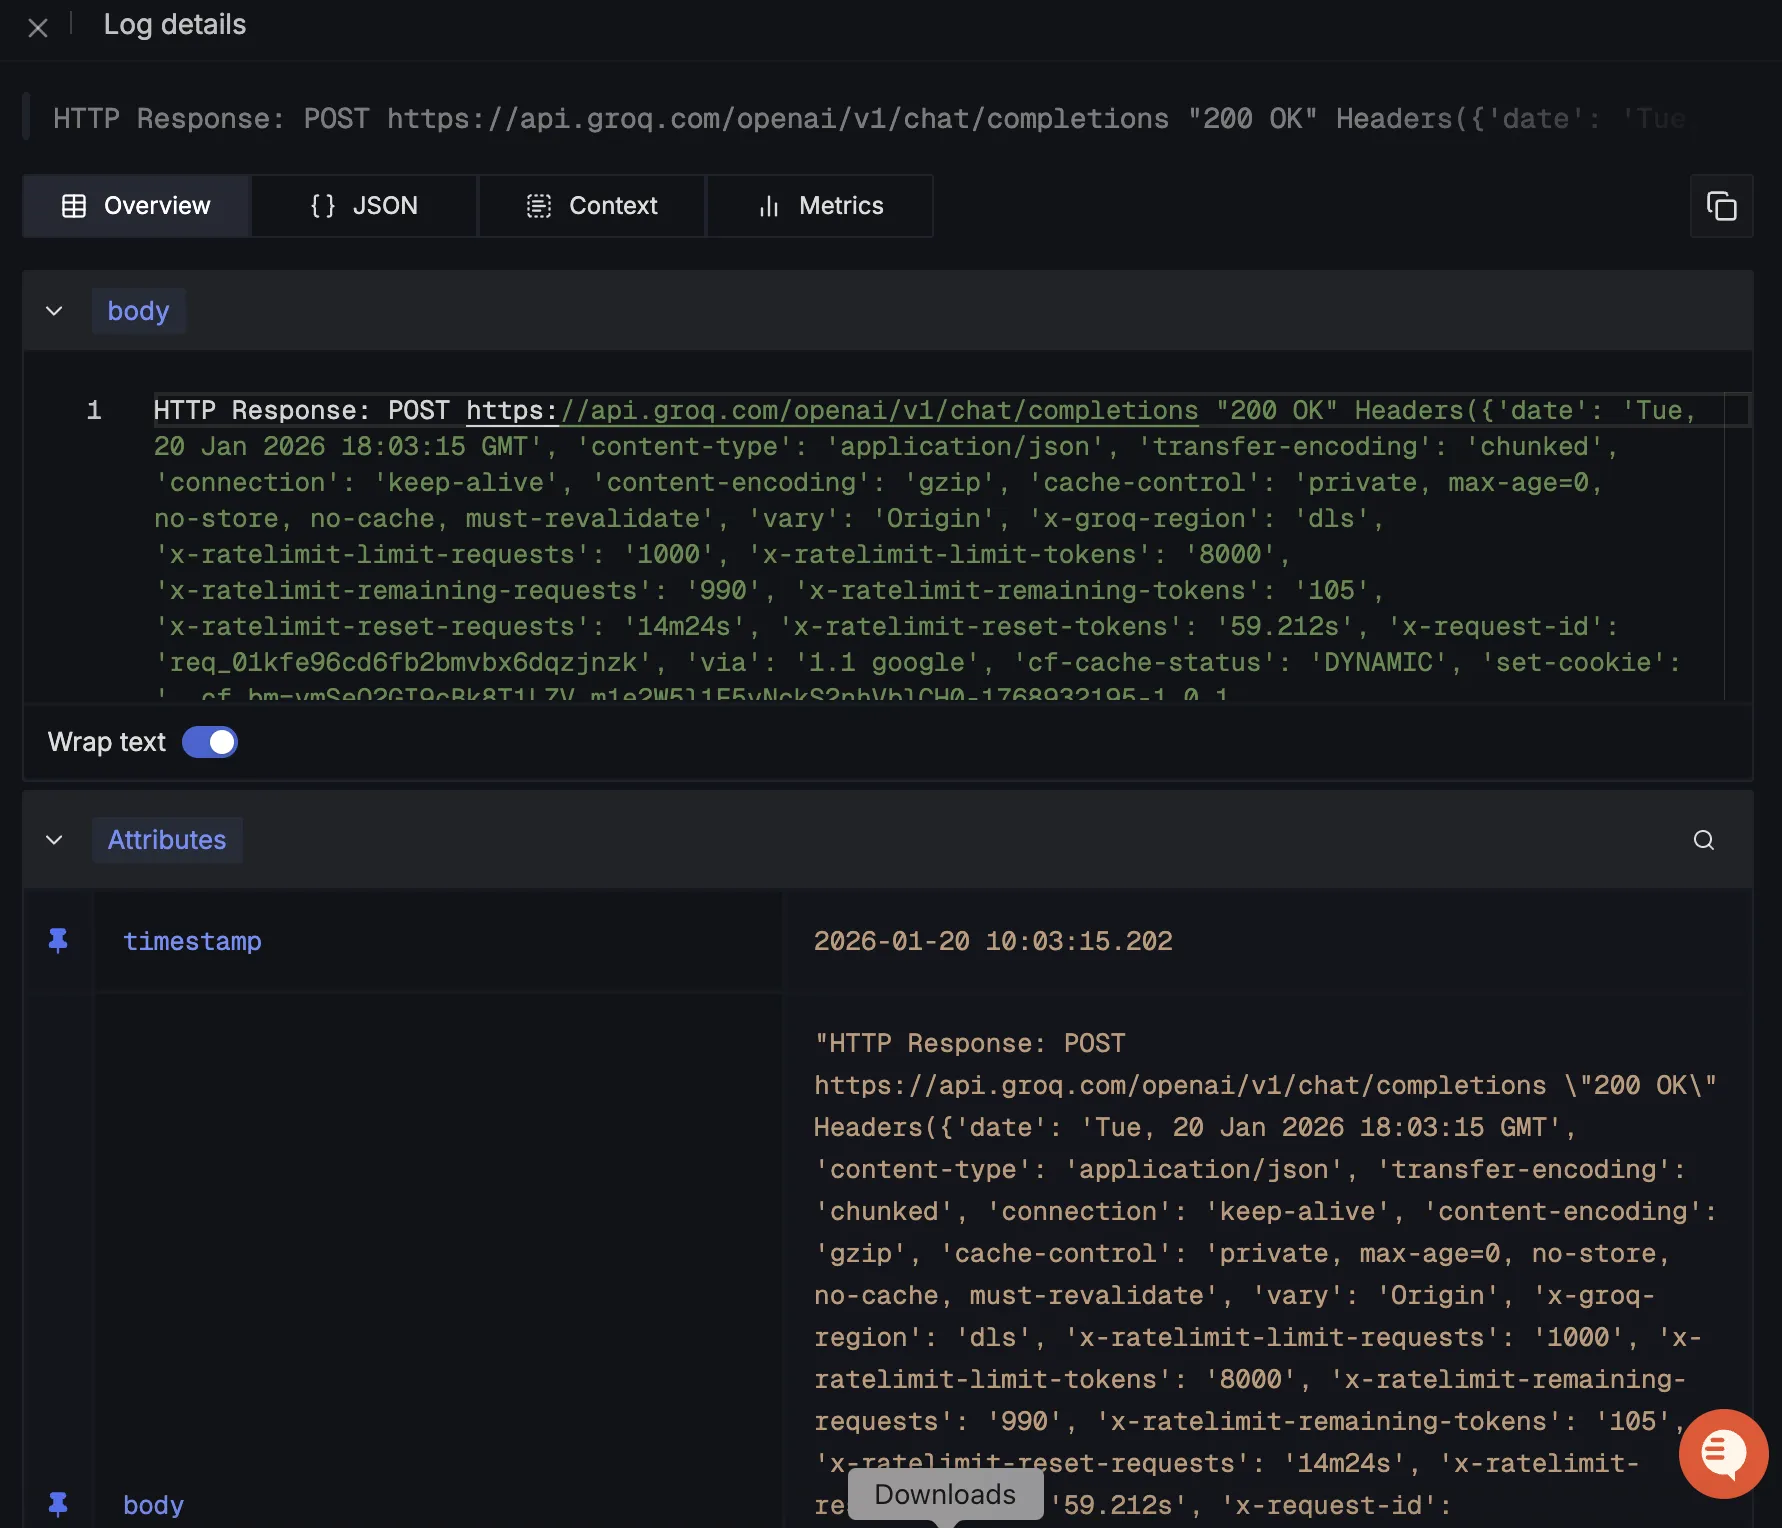The image size is (1782, 1528).
Task: Click the curly-braces icon on the JSON tab
Action: tap(322, 205)
